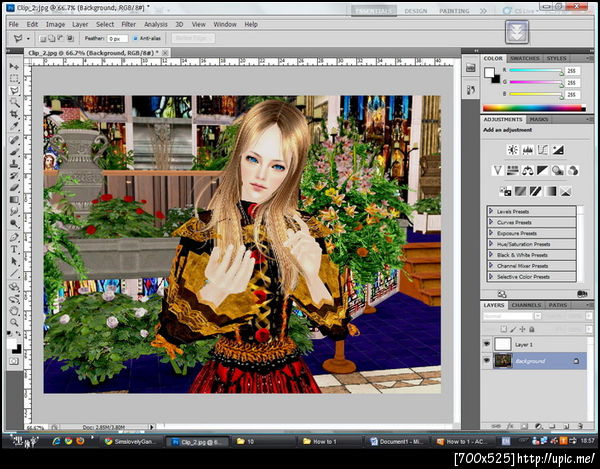
Task: Select the Zoom tool in toolbox
Action: coord(14,322)
